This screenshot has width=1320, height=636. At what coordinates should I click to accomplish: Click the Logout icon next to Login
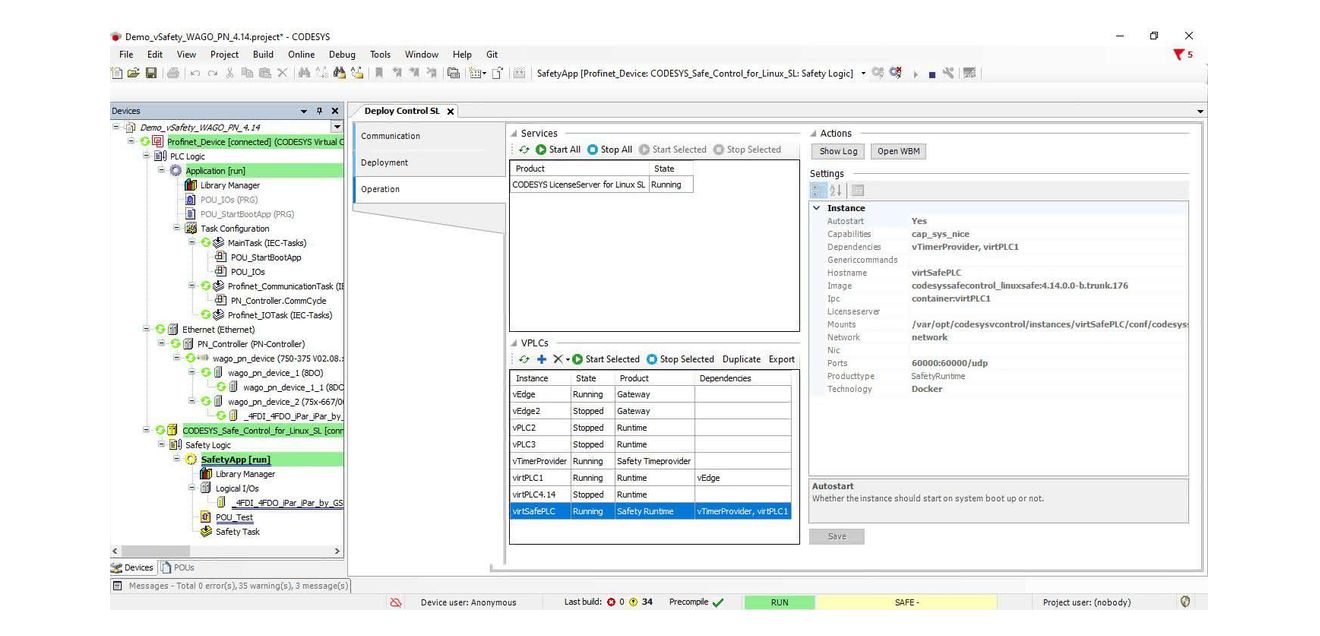[895, 73]
